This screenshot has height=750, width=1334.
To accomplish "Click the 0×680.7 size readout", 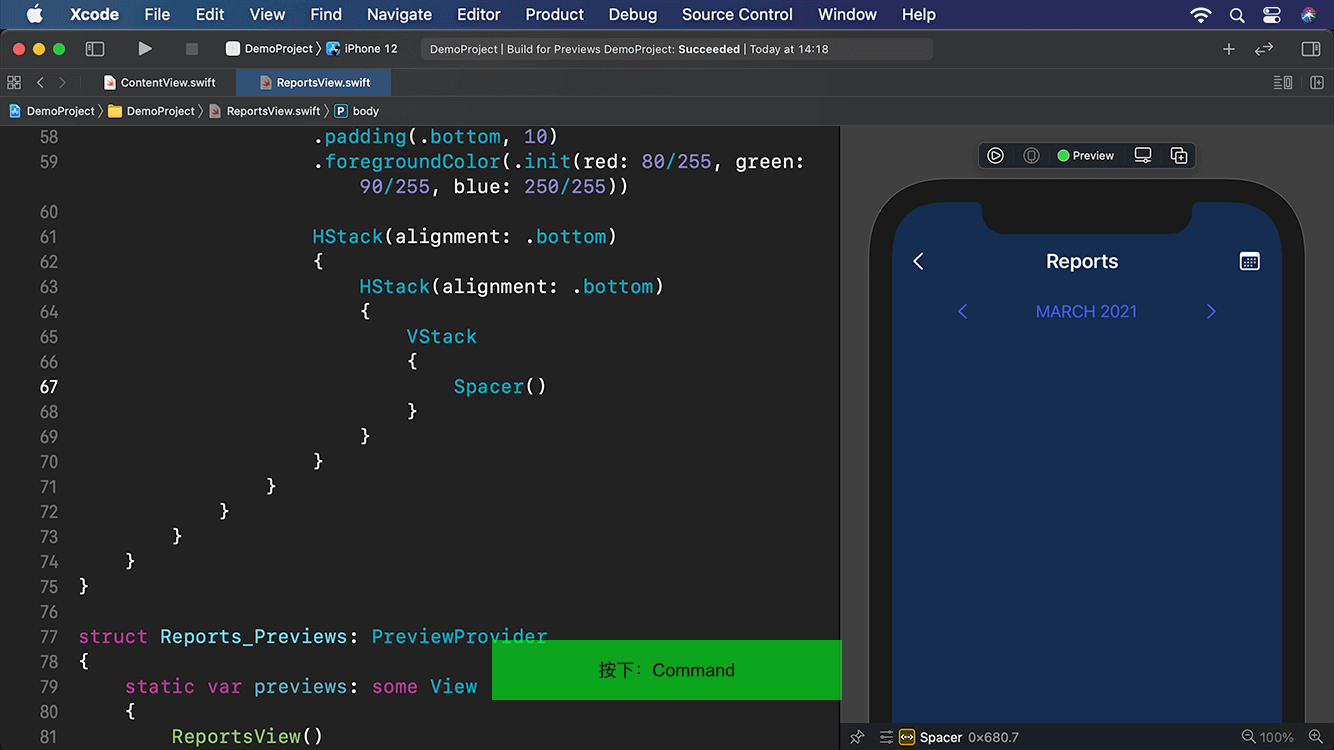I will [x=993, y=737].
